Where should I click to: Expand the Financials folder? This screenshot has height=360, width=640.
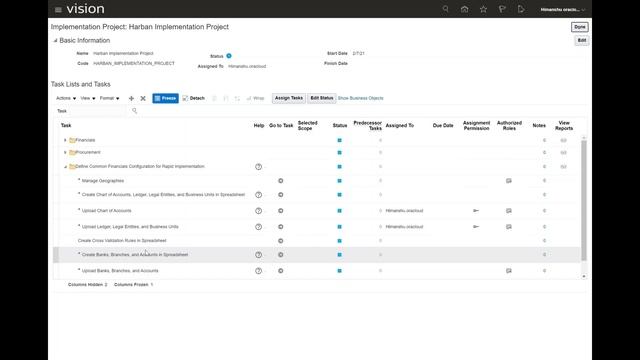tap(65, 140)
